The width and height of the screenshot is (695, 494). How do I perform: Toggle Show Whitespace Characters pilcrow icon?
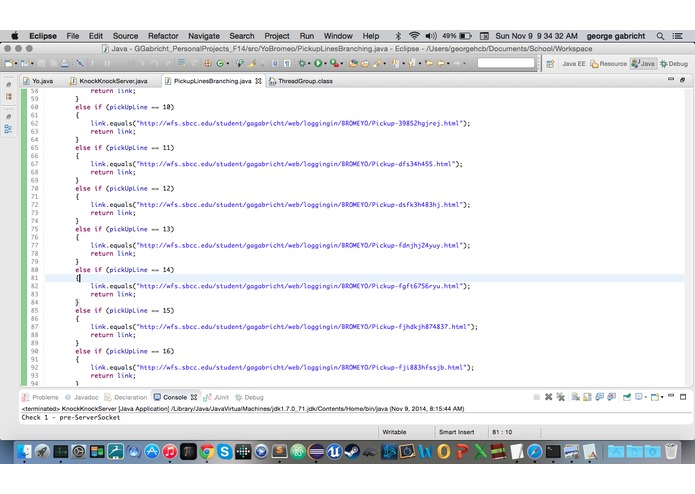pyautogui.click(x=287, y=63)
